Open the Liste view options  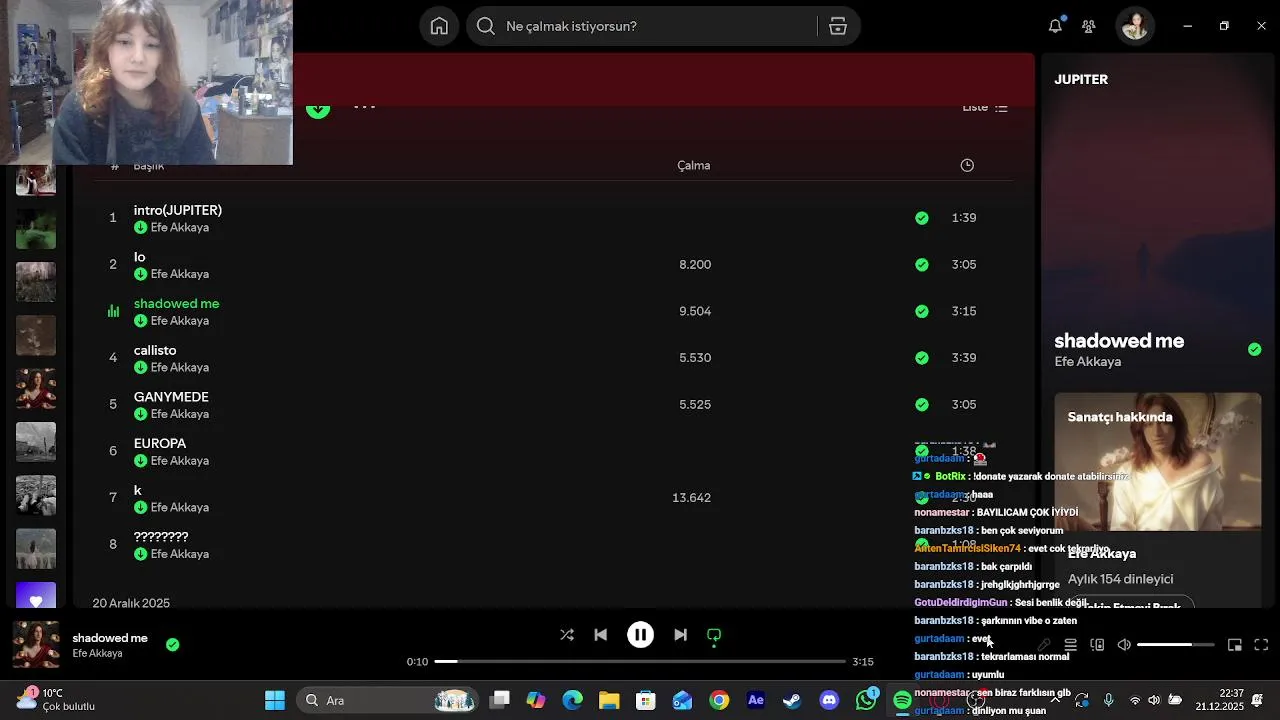click(985, 107)
